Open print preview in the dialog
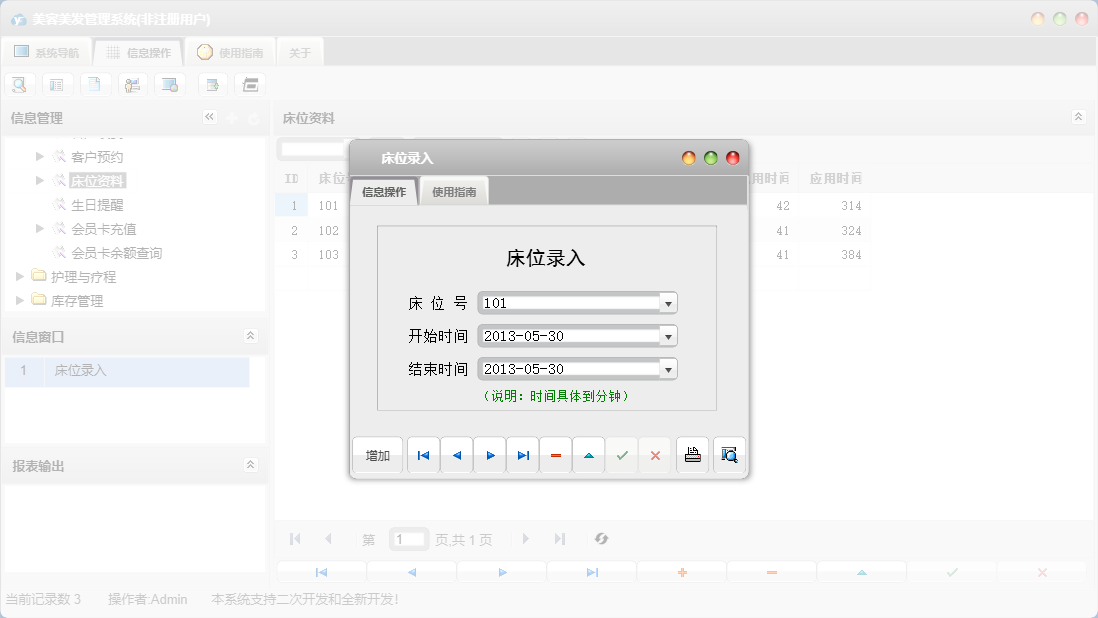 (728, 455)
